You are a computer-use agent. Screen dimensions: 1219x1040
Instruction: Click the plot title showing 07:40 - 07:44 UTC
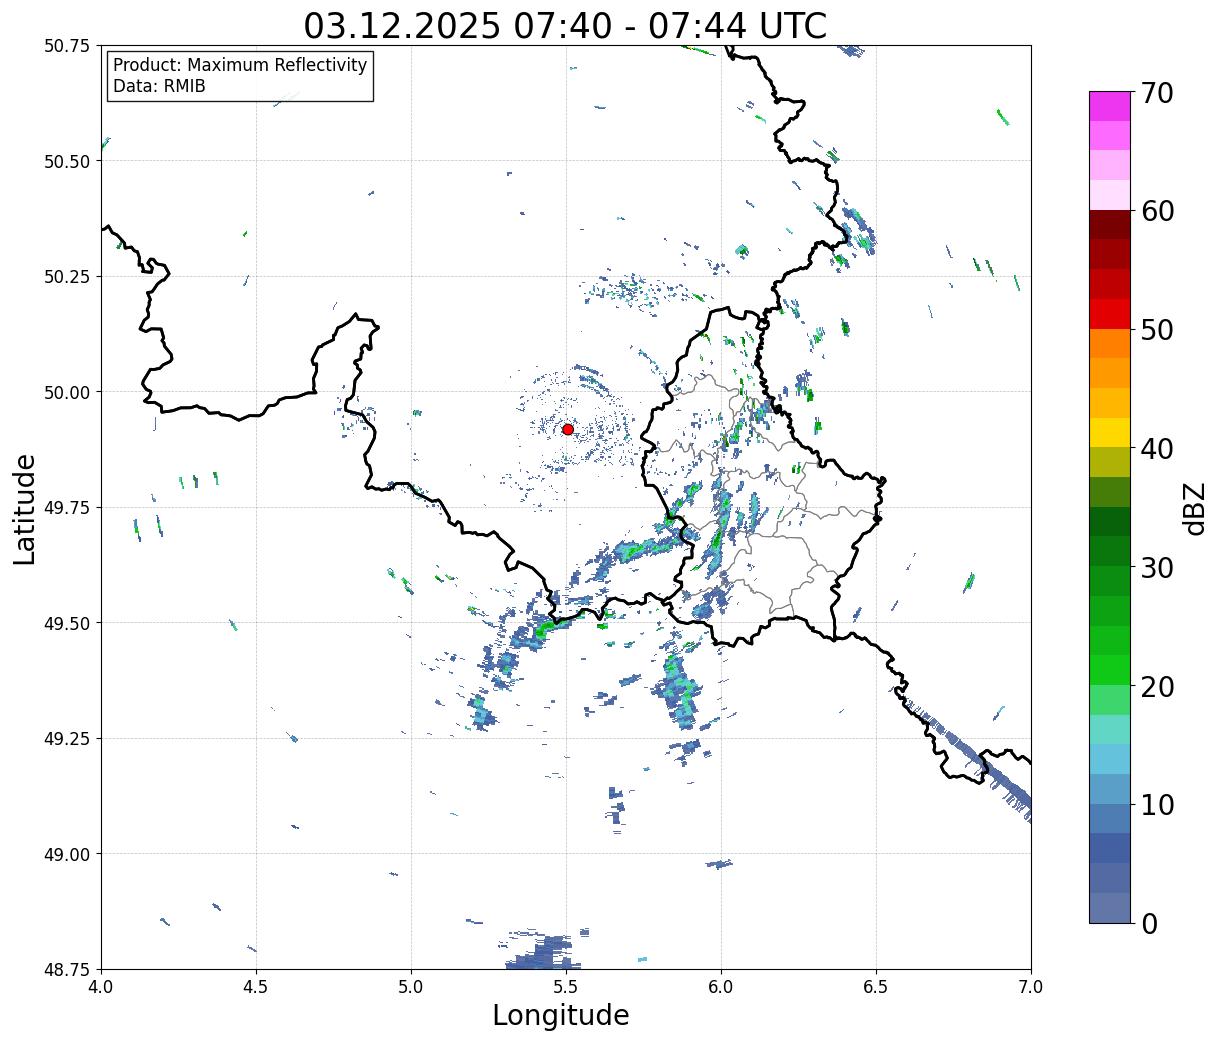pos(565,25)
